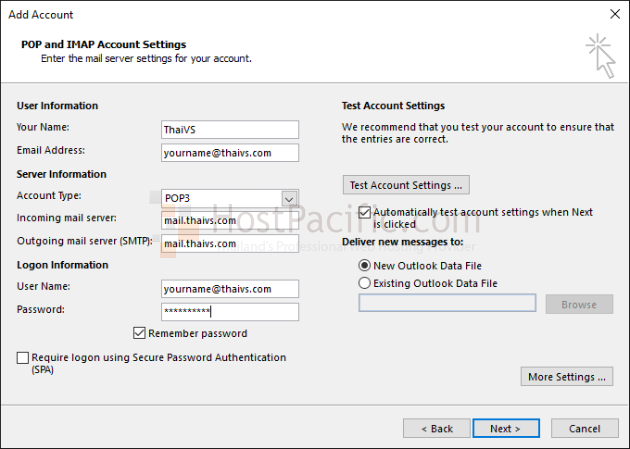Click the Test Account Settings button
630x449 pixels.
[x=406, y=185]
